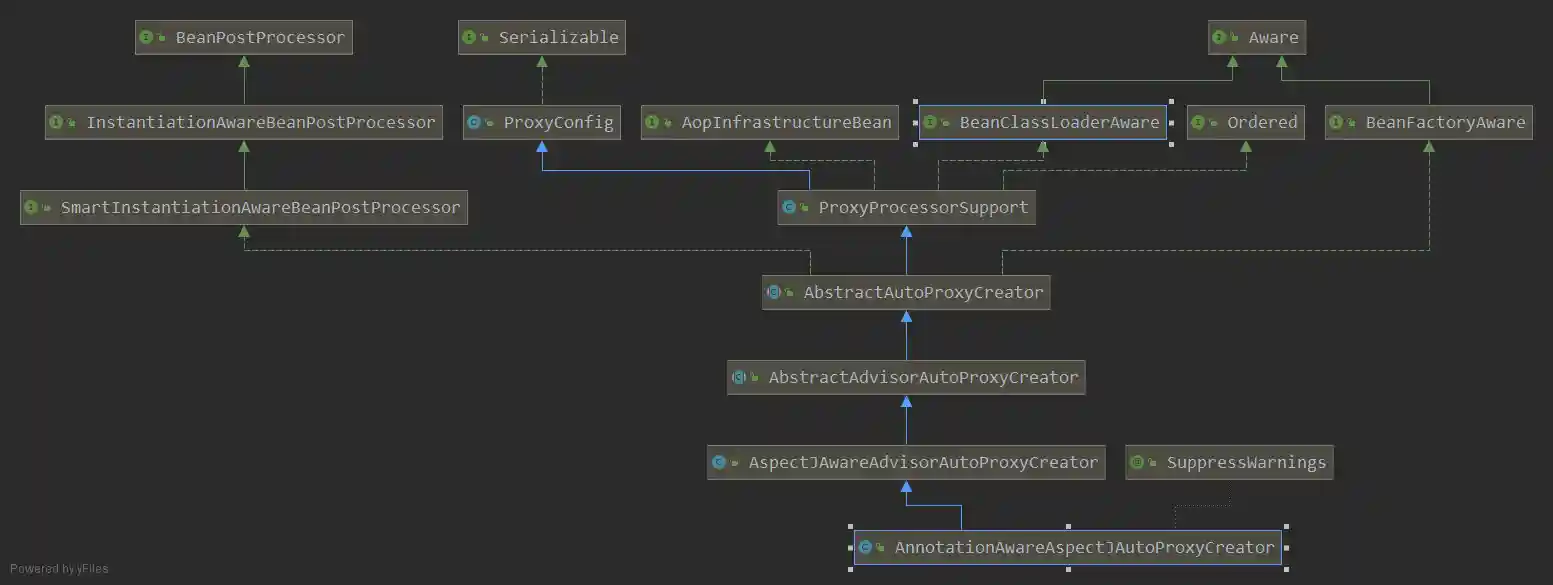Image resolution: width=1553 pixels, height=585 pixels.
Task: Select the BeanFactoryAware interface node
Action: click(1428, 123)
